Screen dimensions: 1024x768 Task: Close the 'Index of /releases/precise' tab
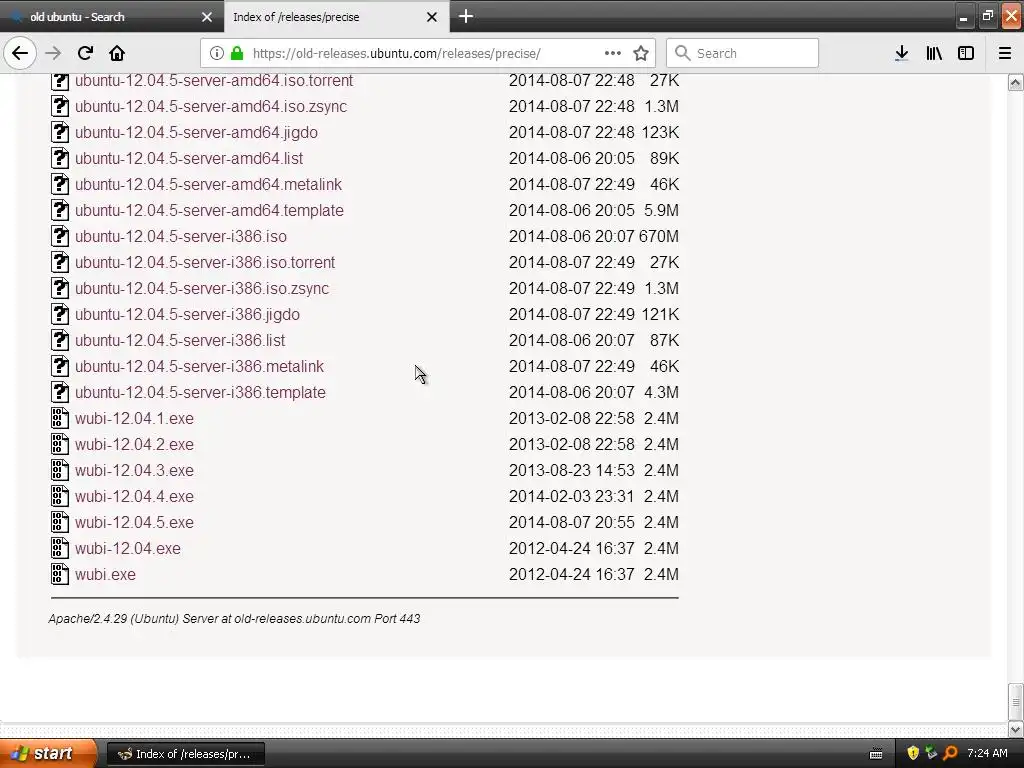click(432, 17)
